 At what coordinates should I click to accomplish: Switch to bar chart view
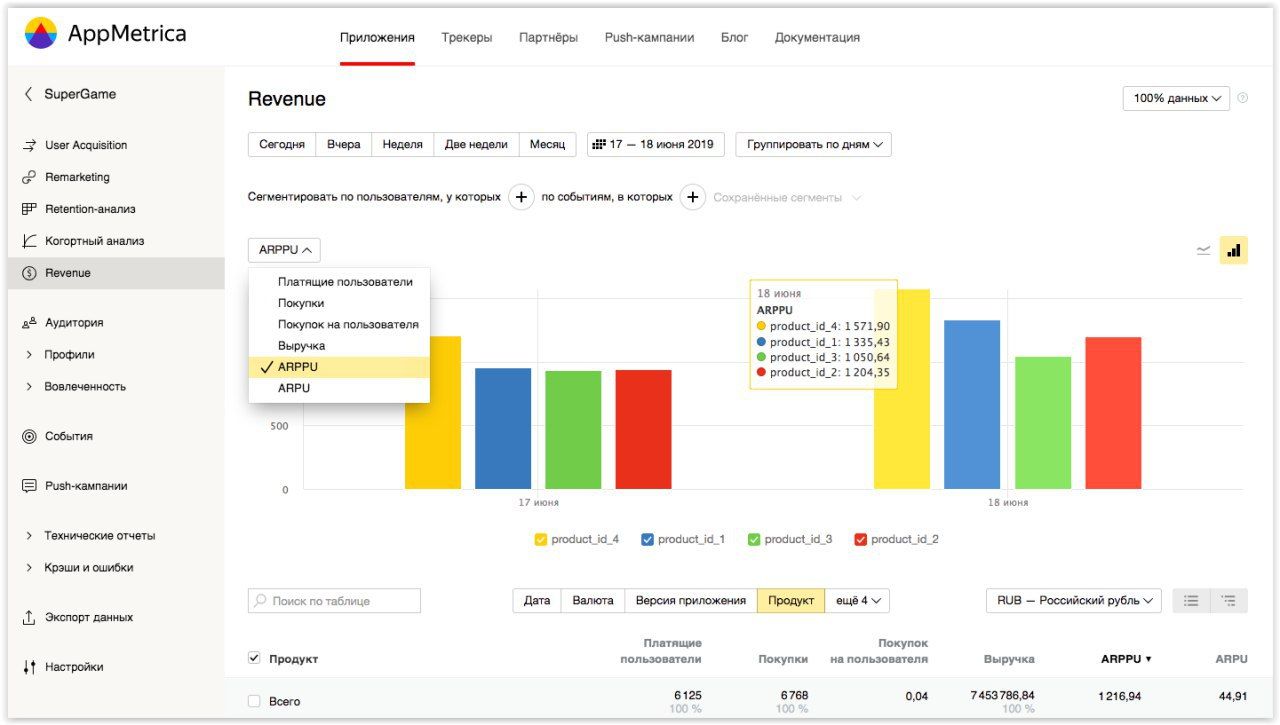click(x=1233, y=250)
